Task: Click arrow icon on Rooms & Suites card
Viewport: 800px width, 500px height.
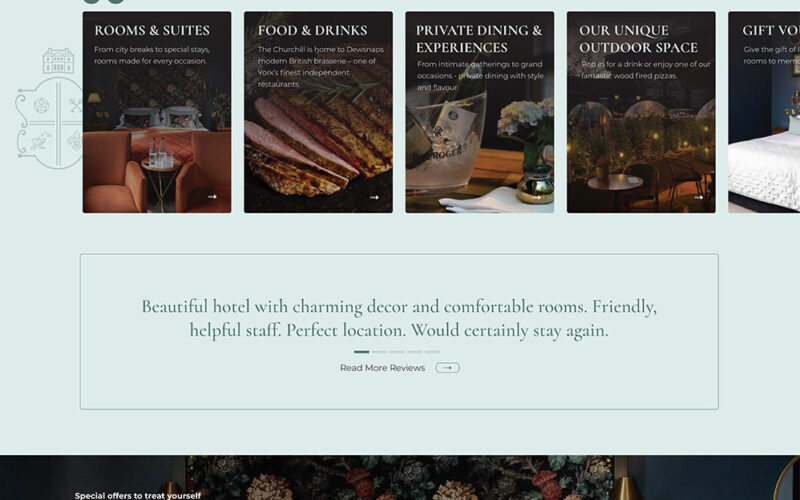Action: pyautogui.click(x=212, y=196)
